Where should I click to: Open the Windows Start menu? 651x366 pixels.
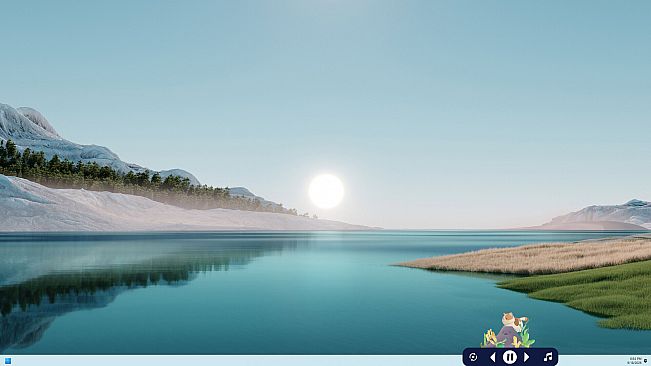[x=7, y=361]
